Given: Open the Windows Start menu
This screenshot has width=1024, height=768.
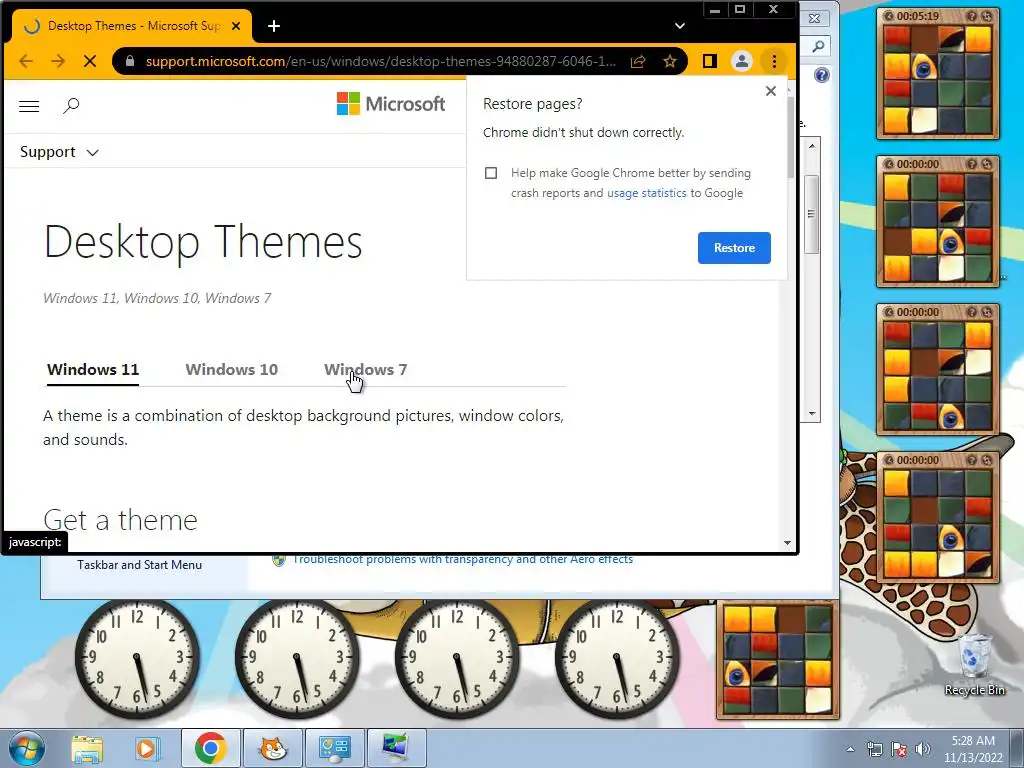Looking at the screenshot, I should coord(25,748).
